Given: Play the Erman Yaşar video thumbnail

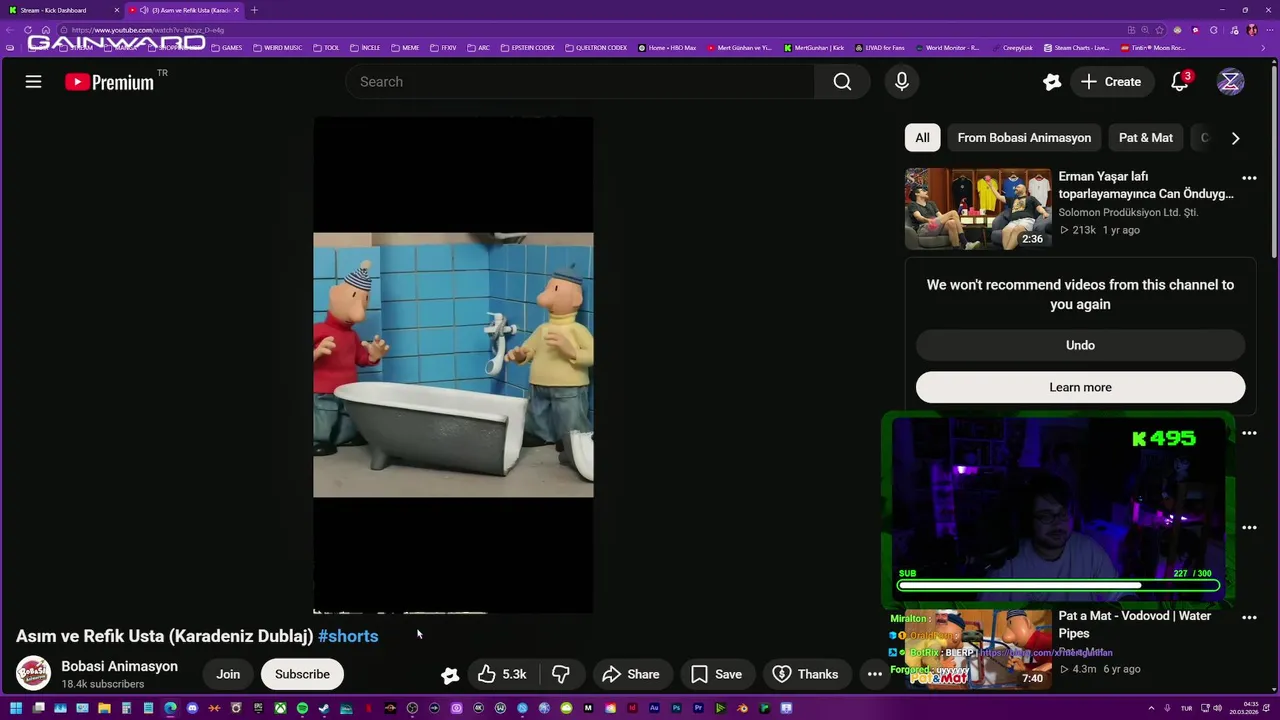Looking at the screenshot, I should [978, 208].
